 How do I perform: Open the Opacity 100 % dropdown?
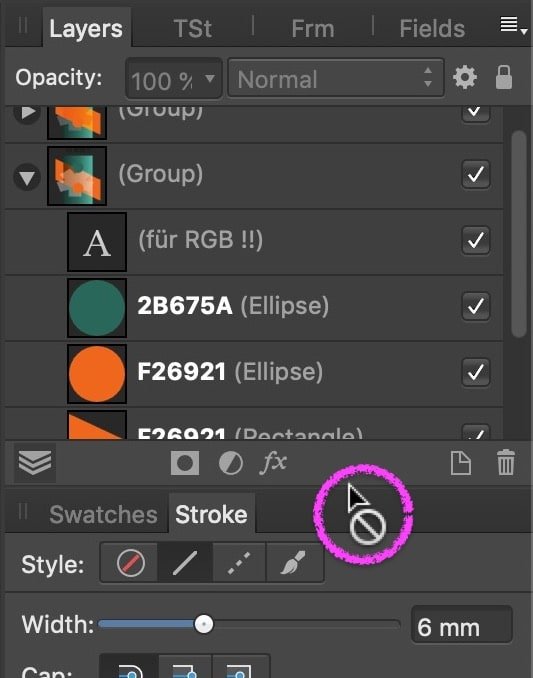173,78
